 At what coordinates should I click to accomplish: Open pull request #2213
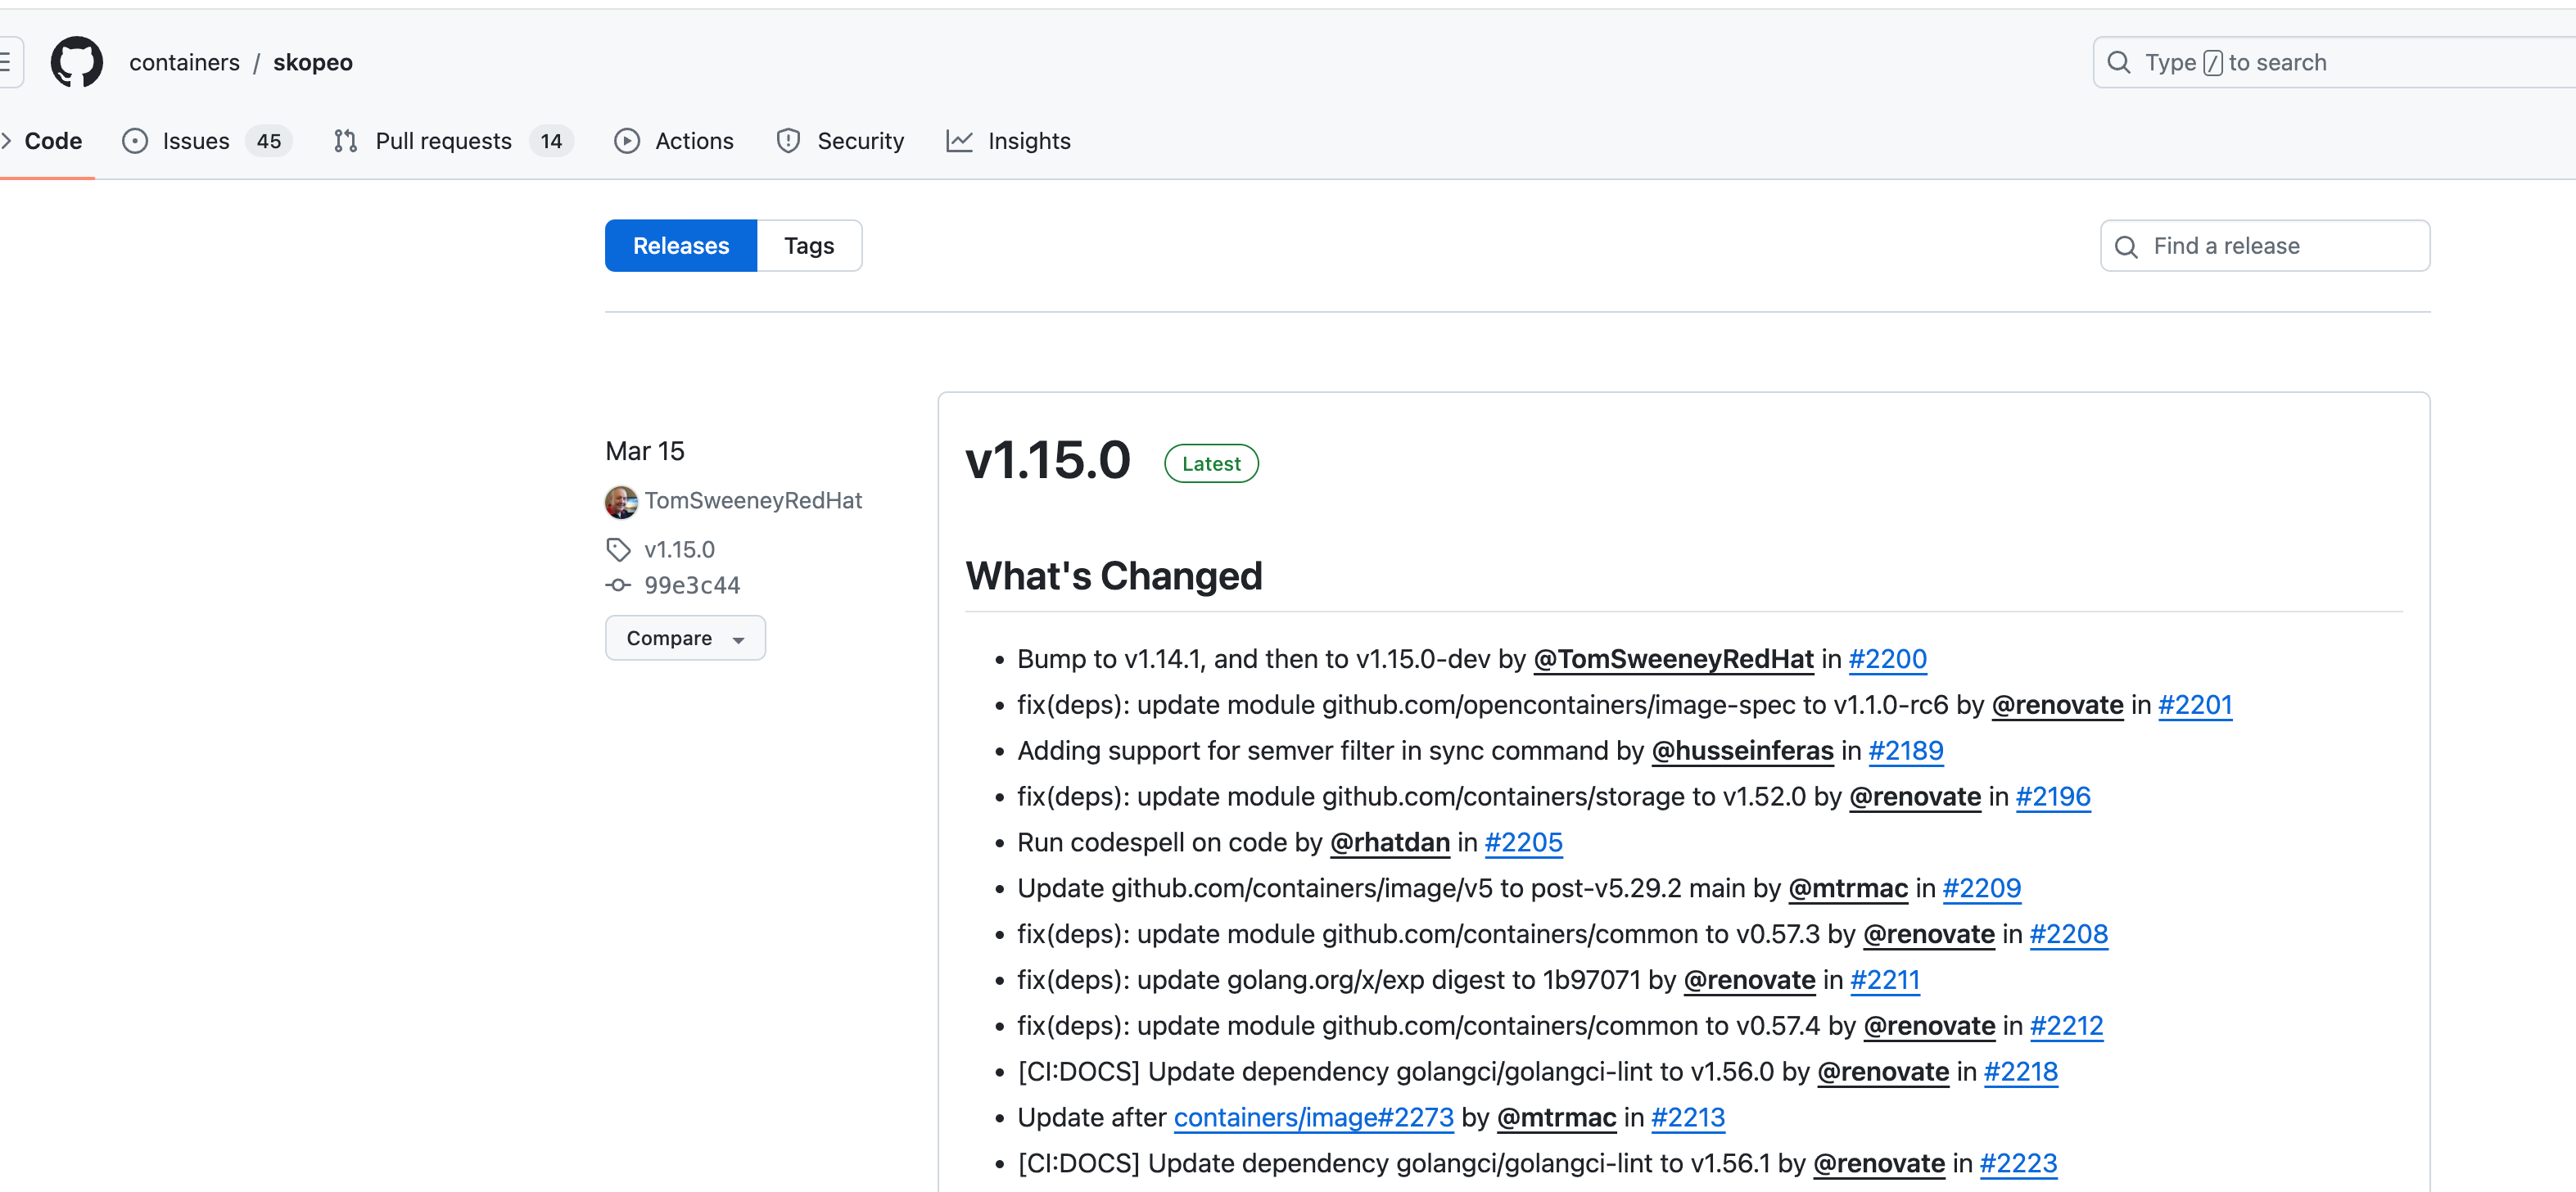click(x=1687, y=1118)
